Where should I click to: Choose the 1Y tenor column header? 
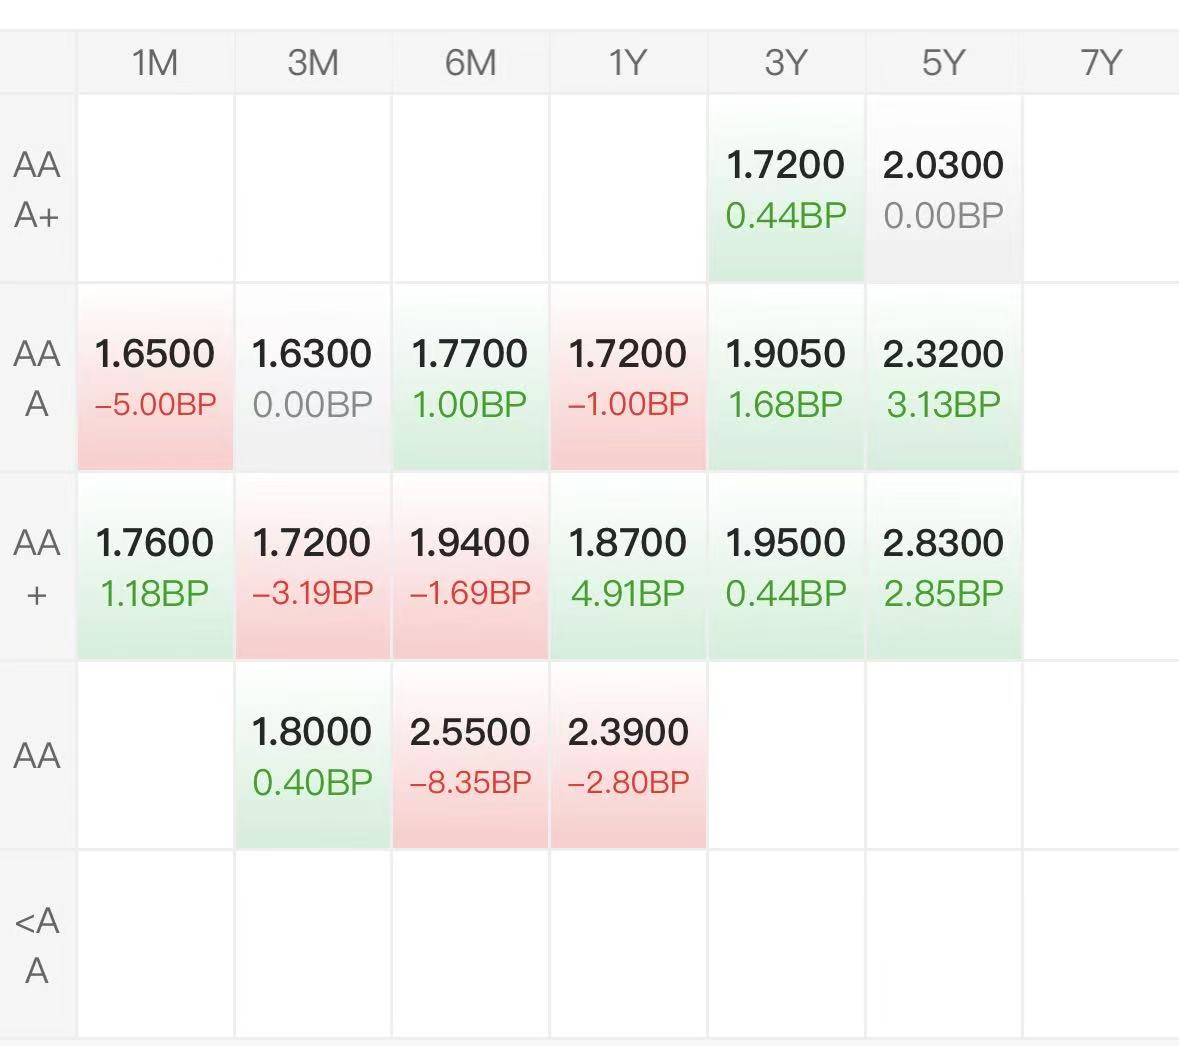pos(628,63)
